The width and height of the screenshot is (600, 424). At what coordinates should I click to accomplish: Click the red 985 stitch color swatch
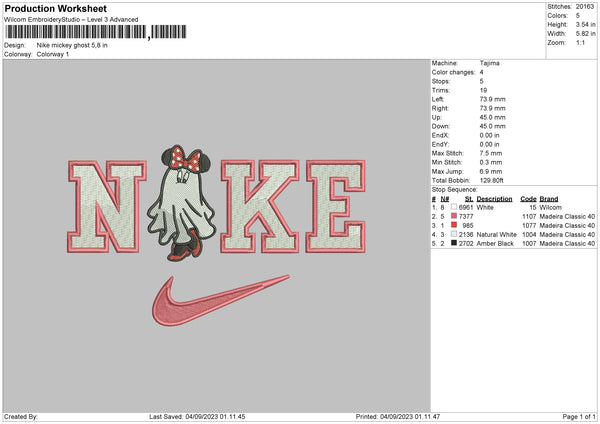[454, 225]
